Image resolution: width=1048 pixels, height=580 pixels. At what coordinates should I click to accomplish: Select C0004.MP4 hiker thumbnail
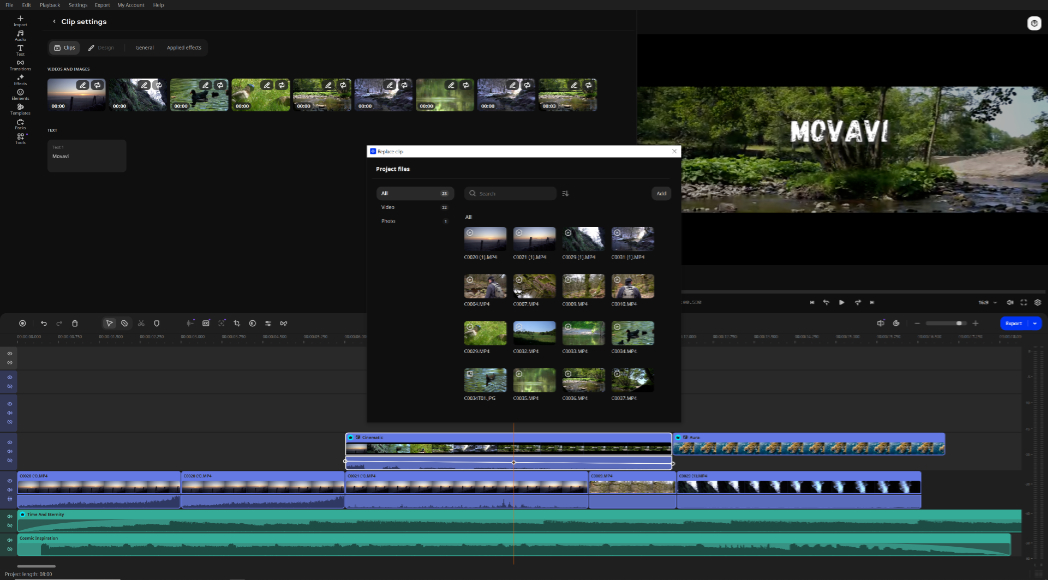[x=485, y=286]
